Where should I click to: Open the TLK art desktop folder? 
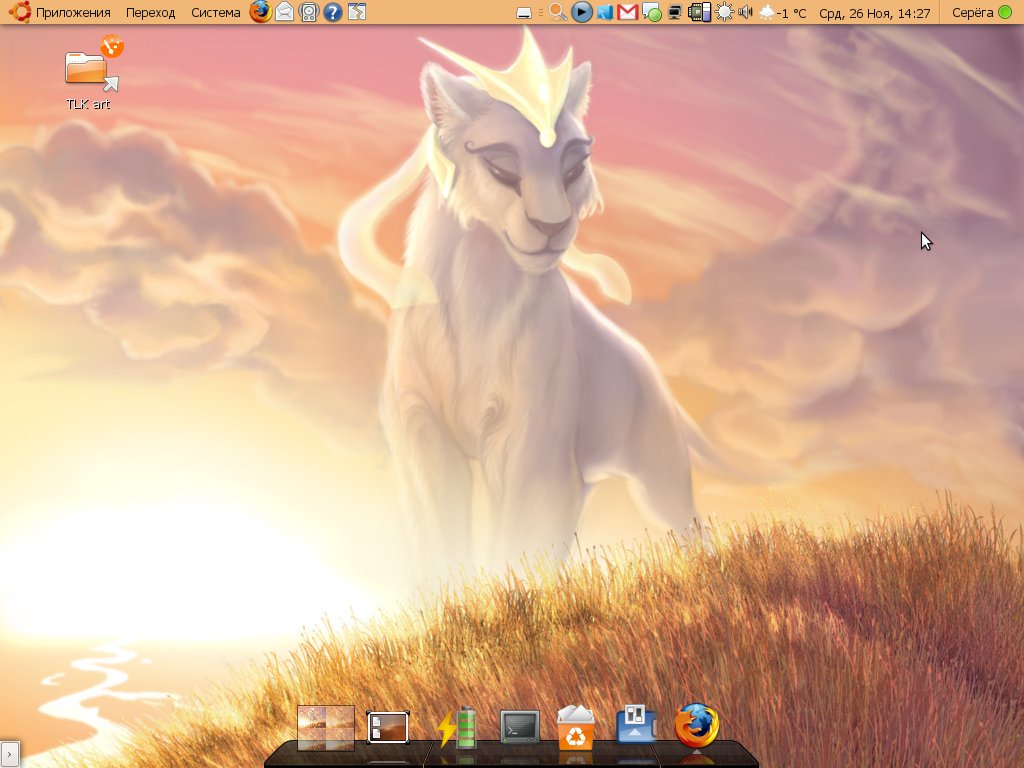tap(88, 72)
